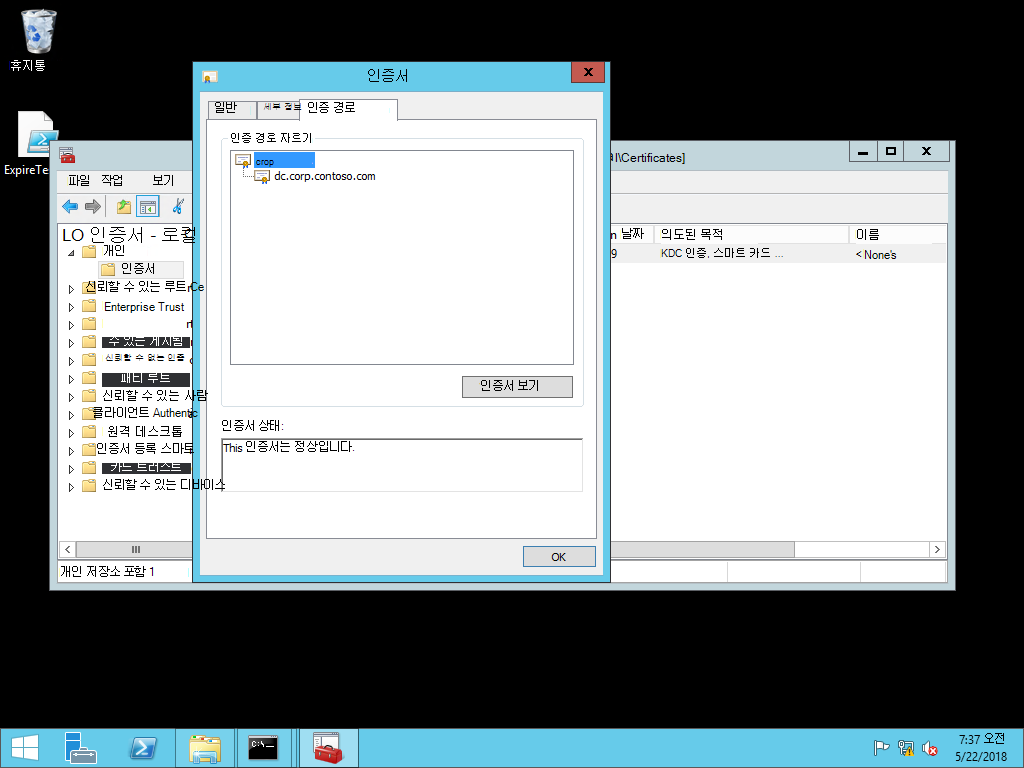
Task: Click the left arrow of tree scrollbar
Action: (x=67, y=549)
